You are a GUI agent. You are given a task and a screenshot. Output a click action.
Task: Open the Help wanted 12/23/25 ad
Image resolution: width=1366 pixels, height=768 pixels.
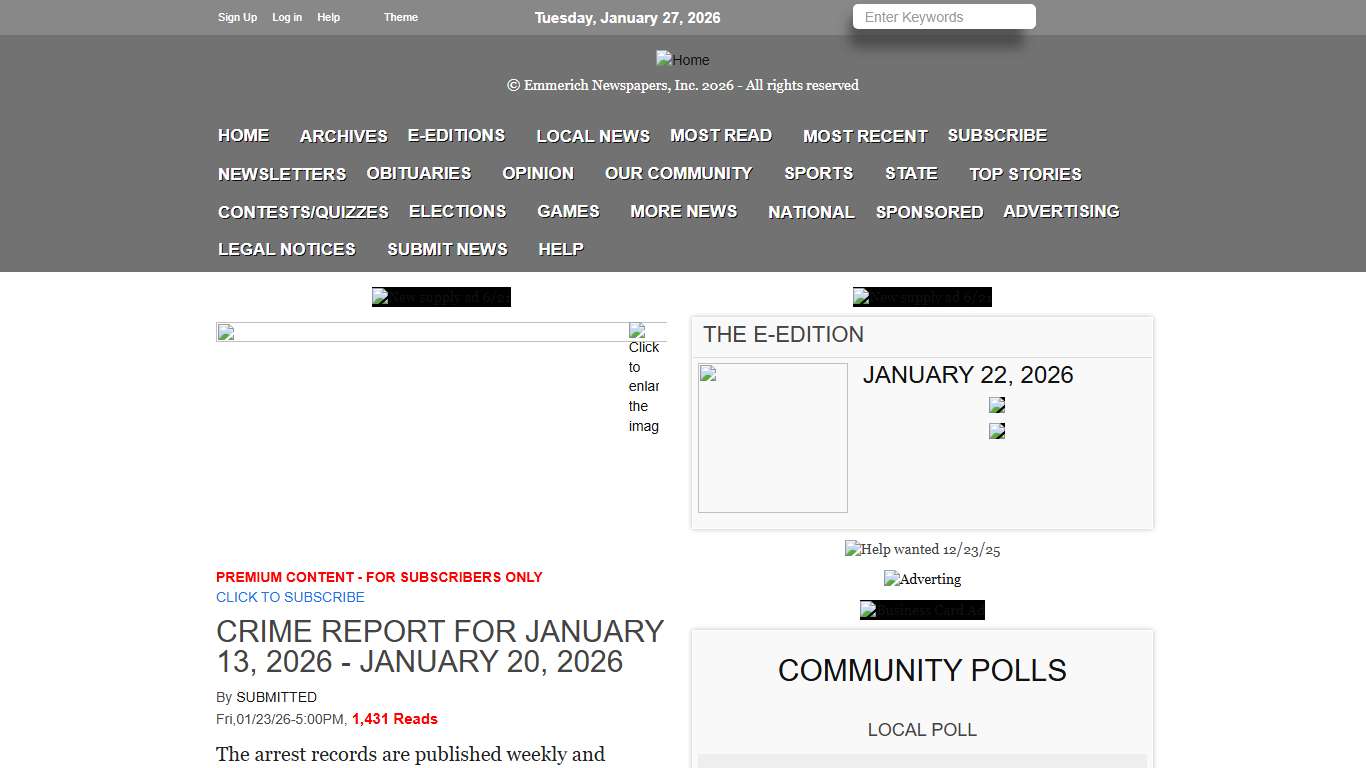[922, 549]
